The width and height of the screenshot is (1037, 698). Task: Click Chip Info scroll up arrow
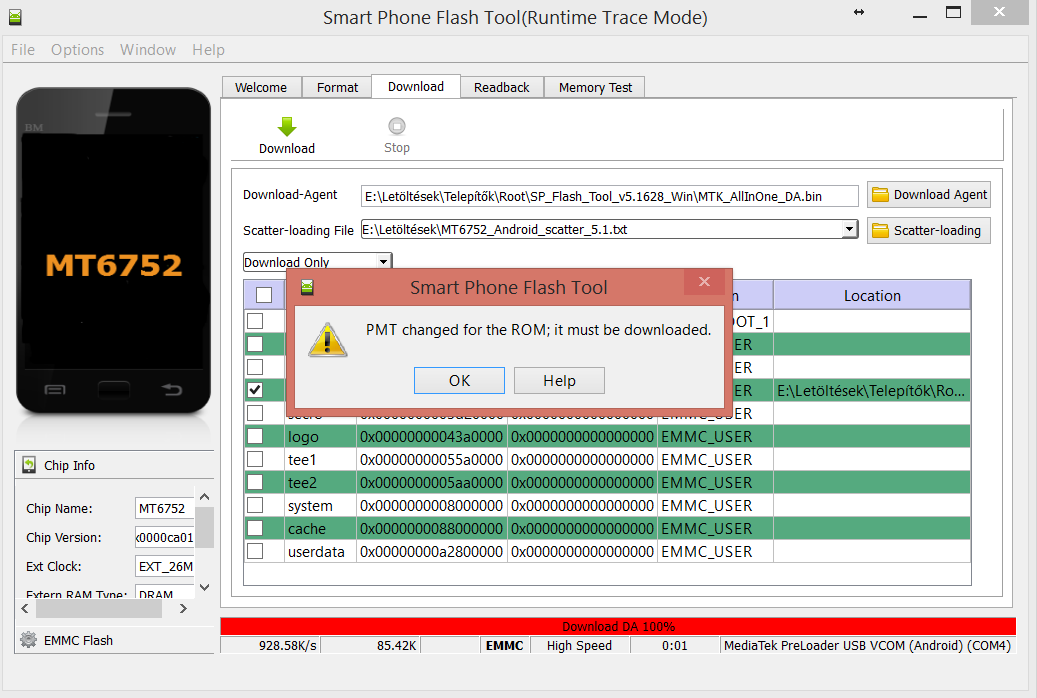204,497
